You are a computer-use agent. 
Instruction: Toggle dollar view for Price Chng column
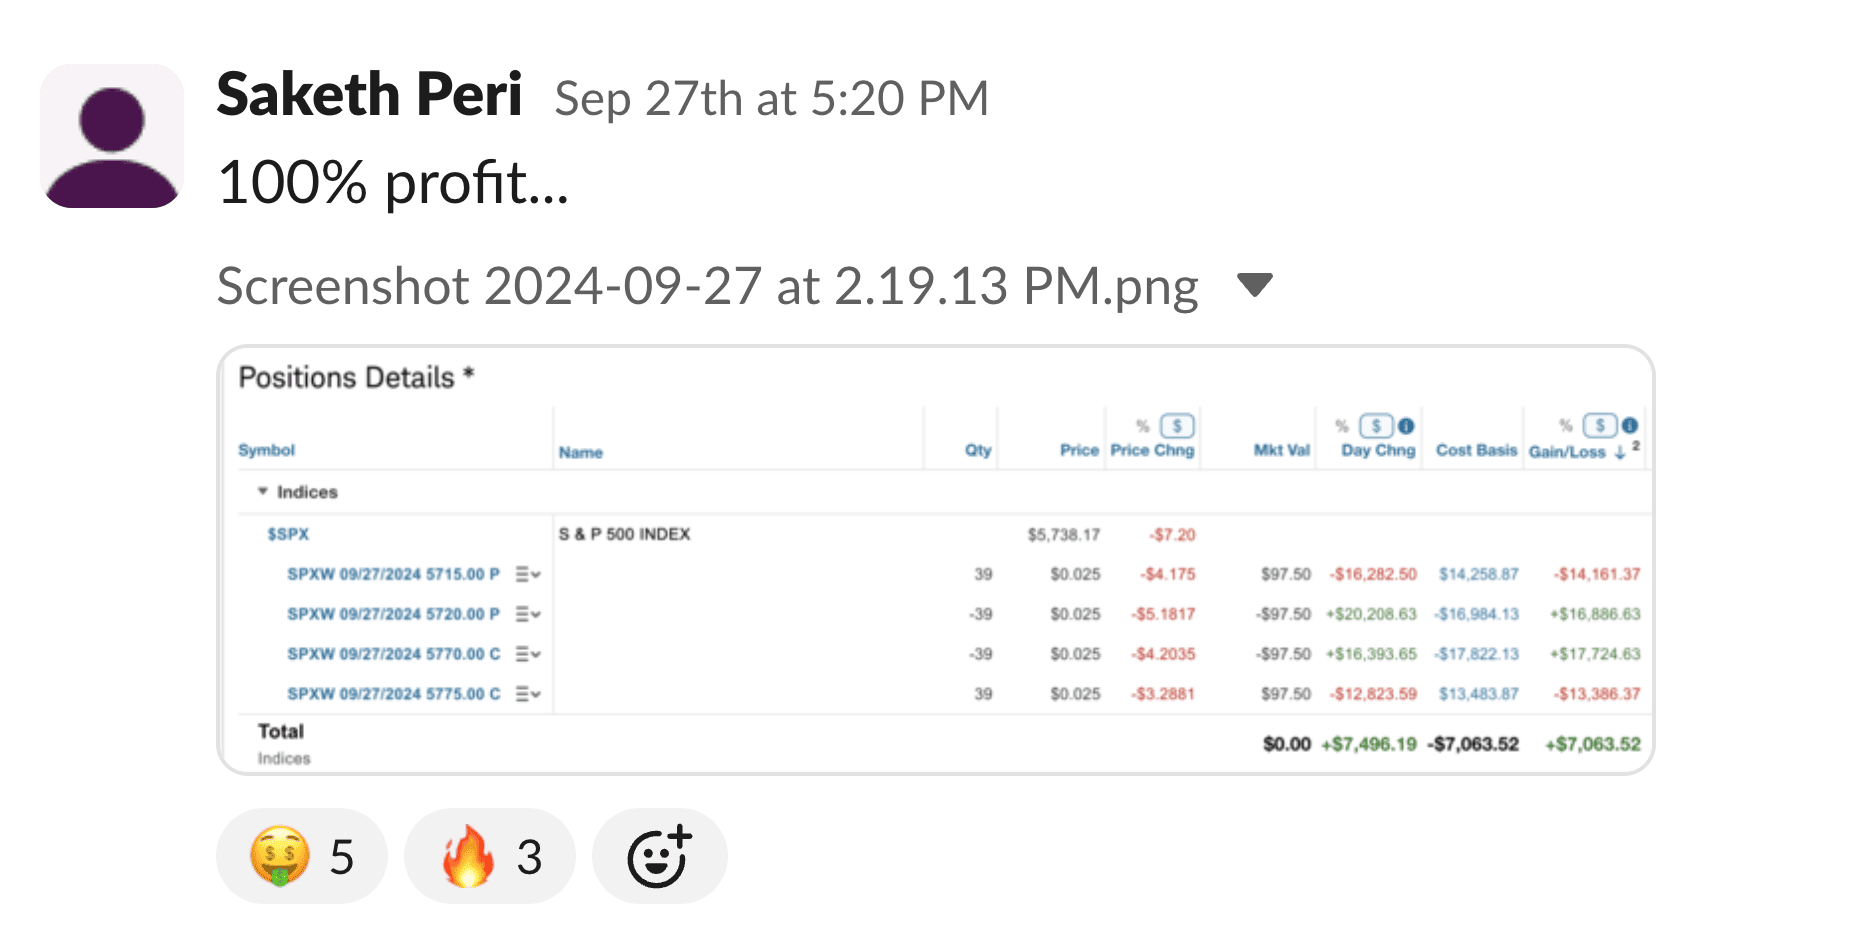[x=1177, y=426]
